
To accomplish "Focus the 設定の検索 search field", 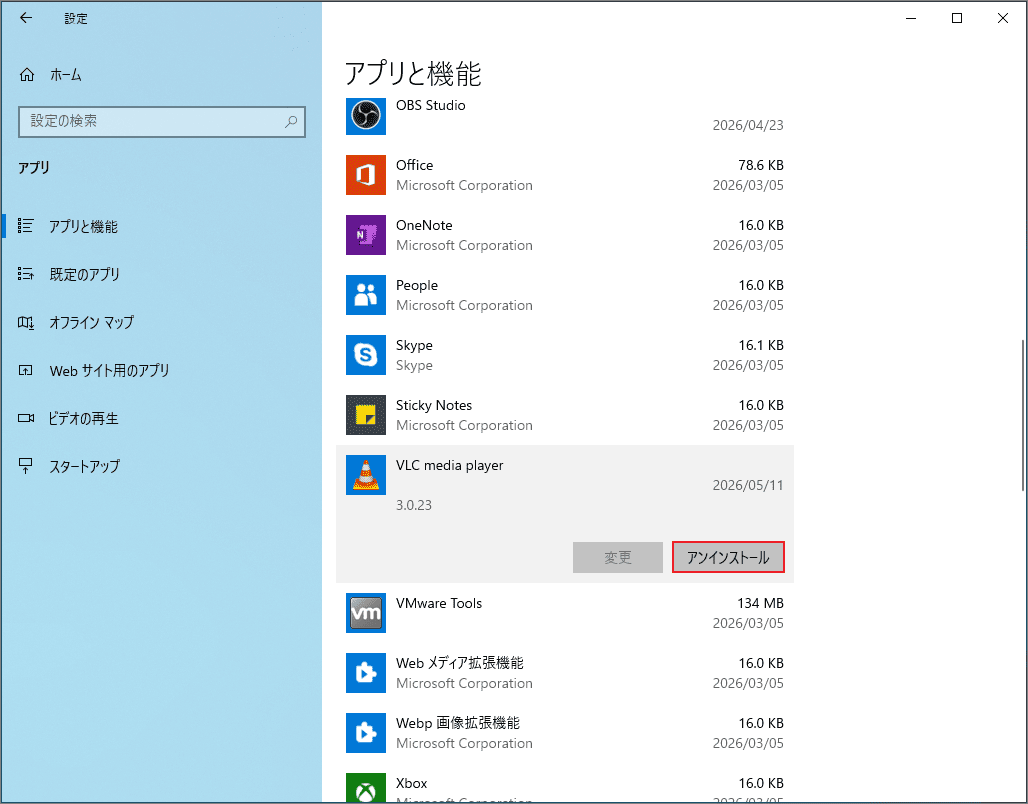I will [x=162, y=121].
